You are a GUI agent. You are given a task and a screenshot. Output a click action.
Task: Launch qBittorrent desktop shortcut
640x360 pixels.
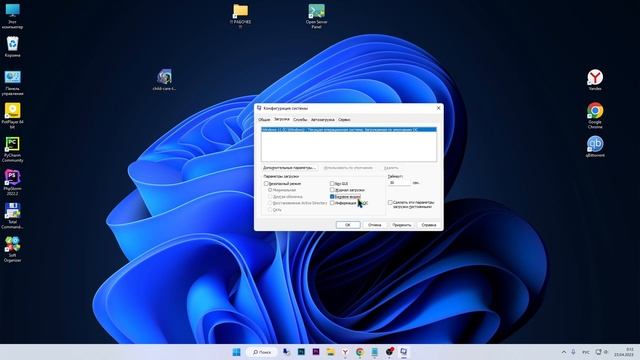595,147
